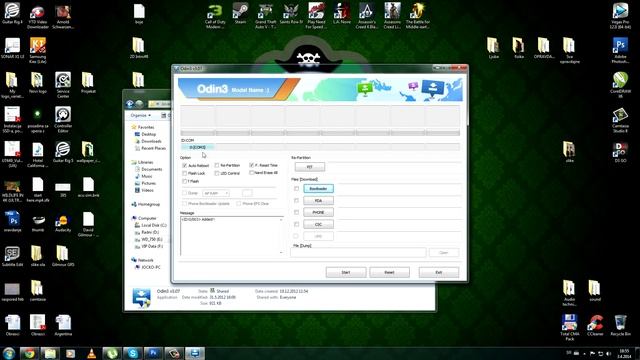Open the Organize dropdown in Explorer window
The height and width of the screenshot is (360, 640).
coord(140,116)
